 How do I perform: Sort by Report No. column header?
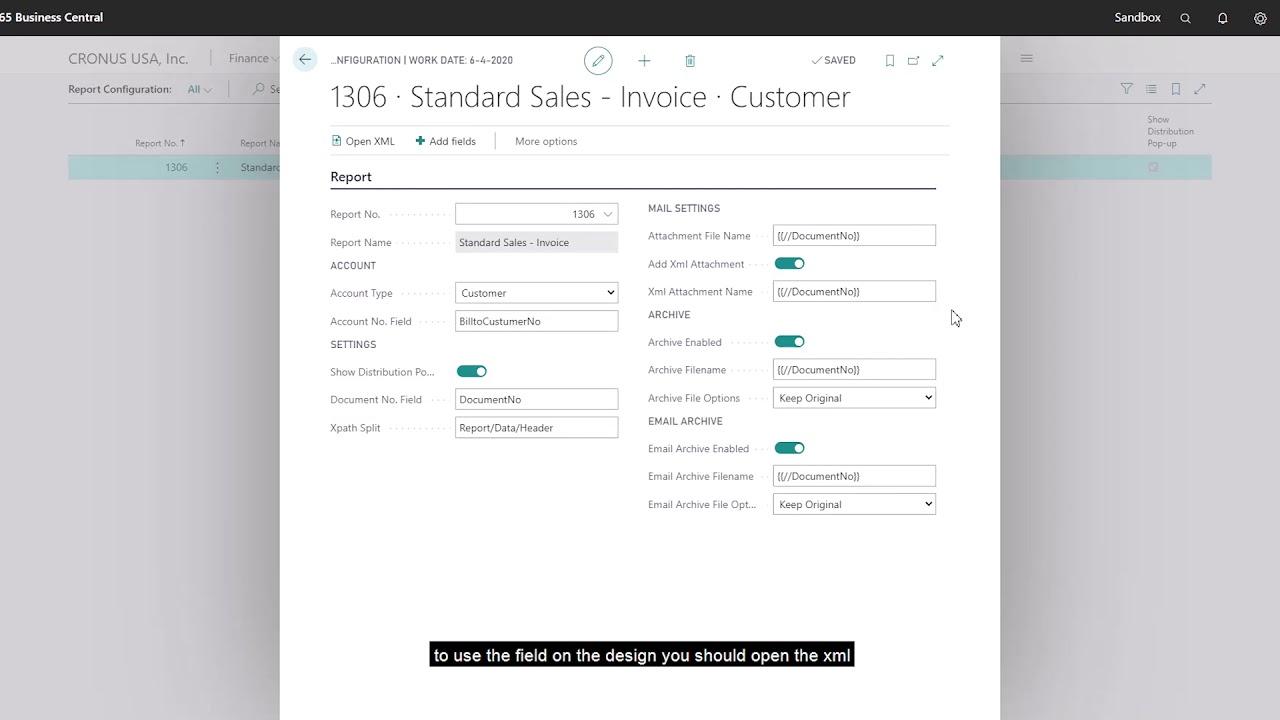(x=160, y=143)
